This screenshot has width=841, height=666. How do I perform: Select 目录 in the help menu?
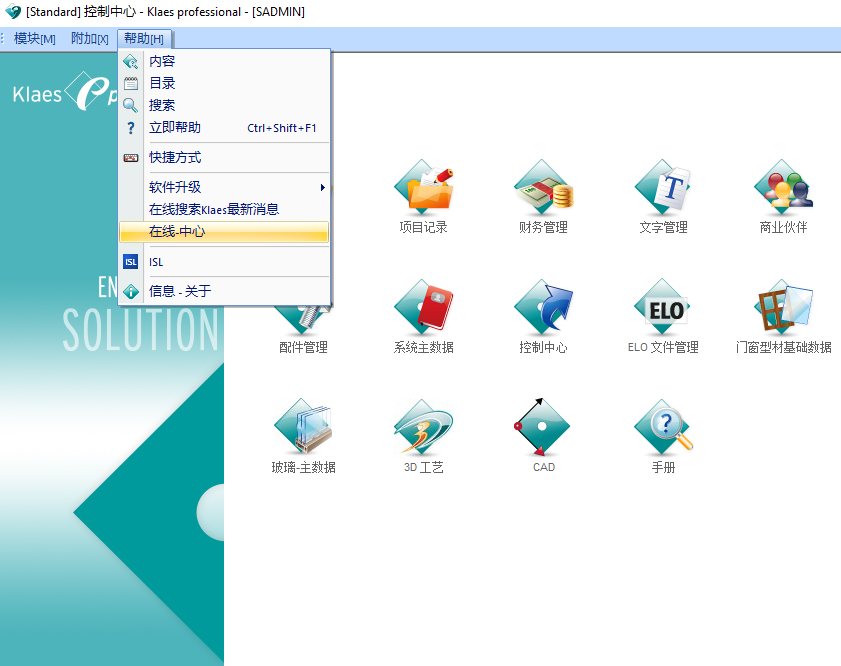click(x=224, y=83)
